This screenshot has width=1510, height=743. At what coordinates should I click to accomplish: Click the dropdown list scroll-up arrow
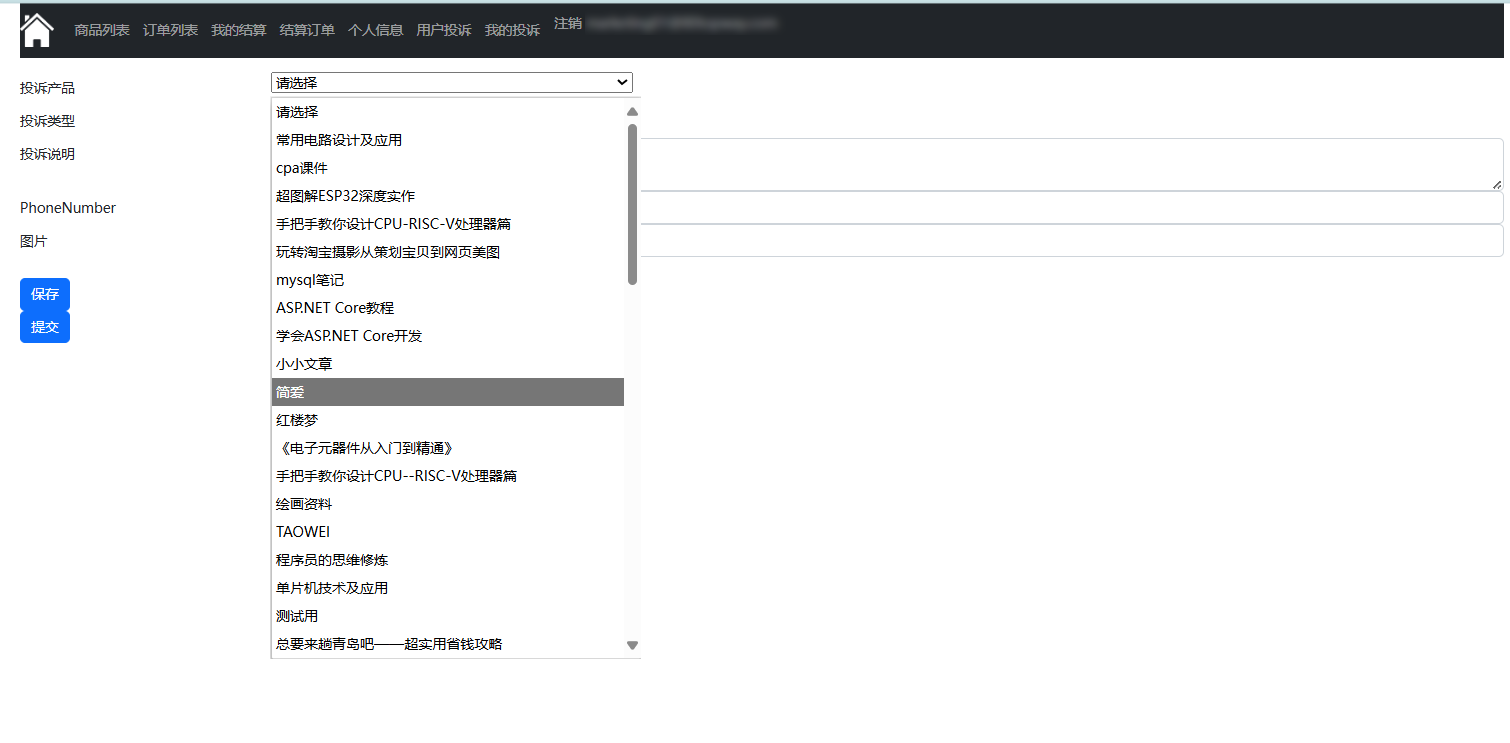(632, 112)
